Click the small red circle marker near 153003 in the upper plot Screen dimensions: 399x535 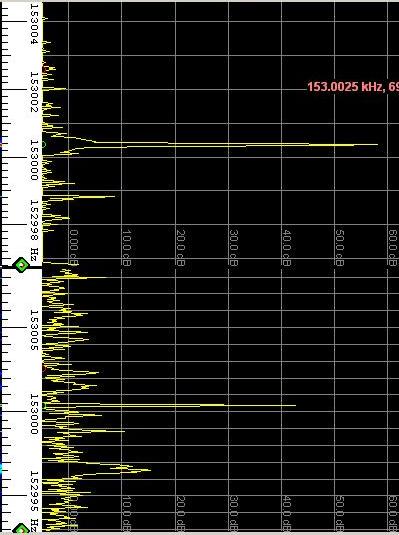tap(45, 69)
